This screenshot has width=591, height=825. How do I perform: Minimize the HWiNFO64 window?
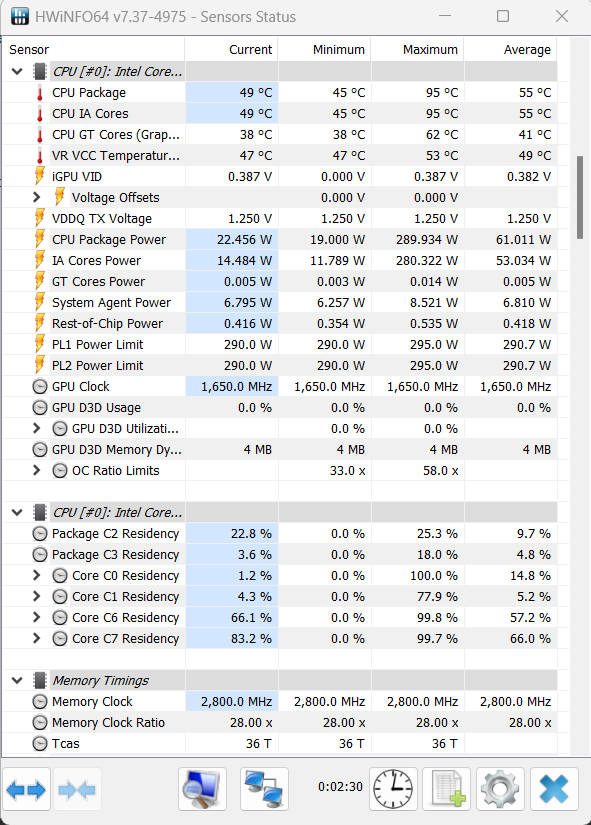[445, 16]
